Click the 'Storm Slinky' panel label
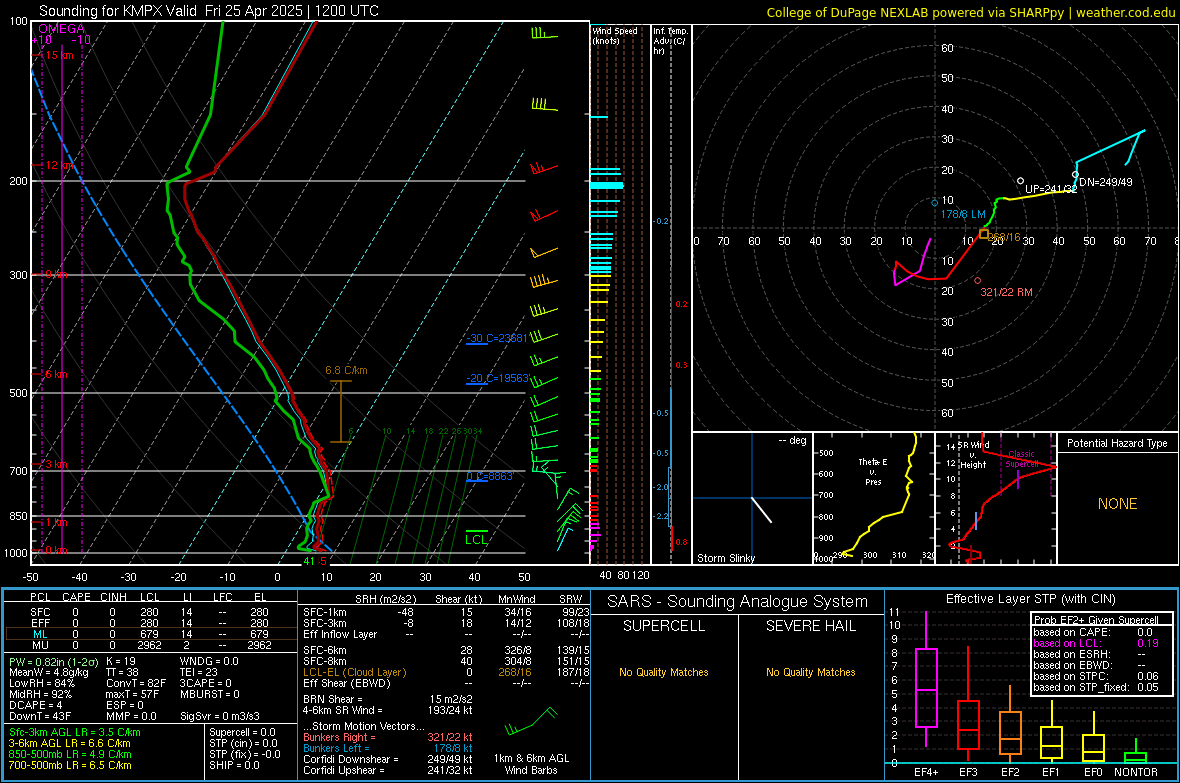Viewport: 1180px width, 783px height. coord(725,558)
